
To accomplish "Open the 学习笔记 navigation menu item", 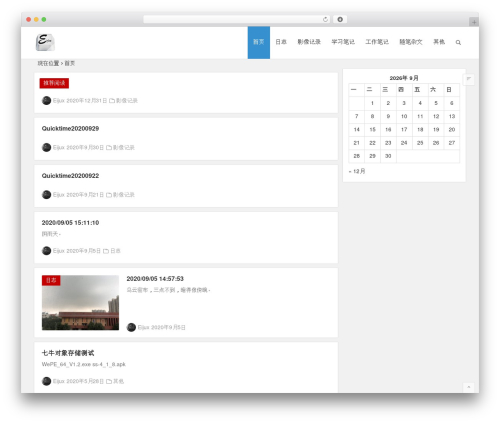I will (x=343, y=42).
